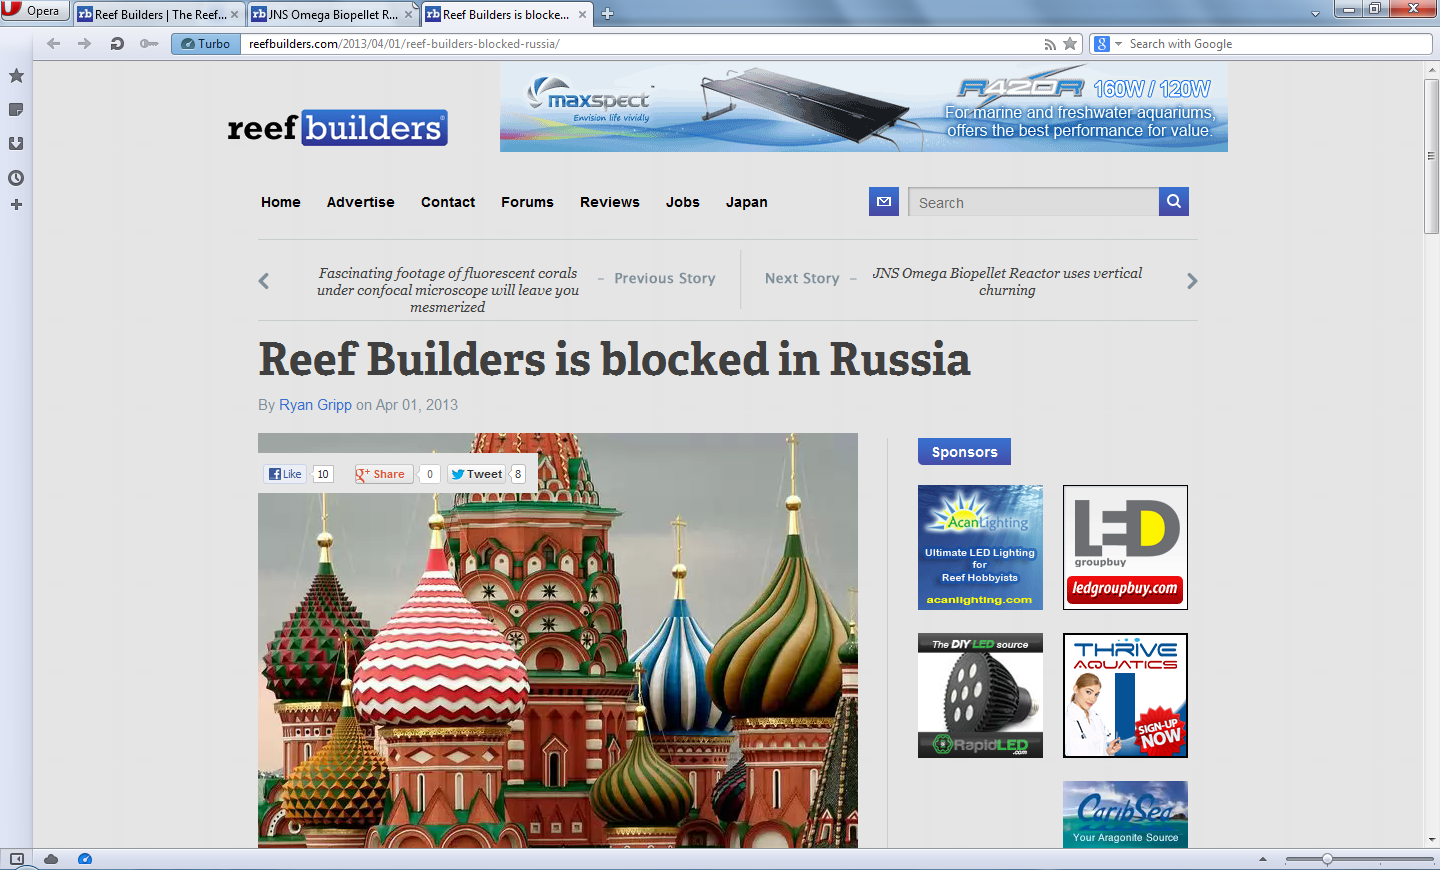Open a new tab with the plus button
Screen dimensions: 1440x870
(x=607, y=14)
